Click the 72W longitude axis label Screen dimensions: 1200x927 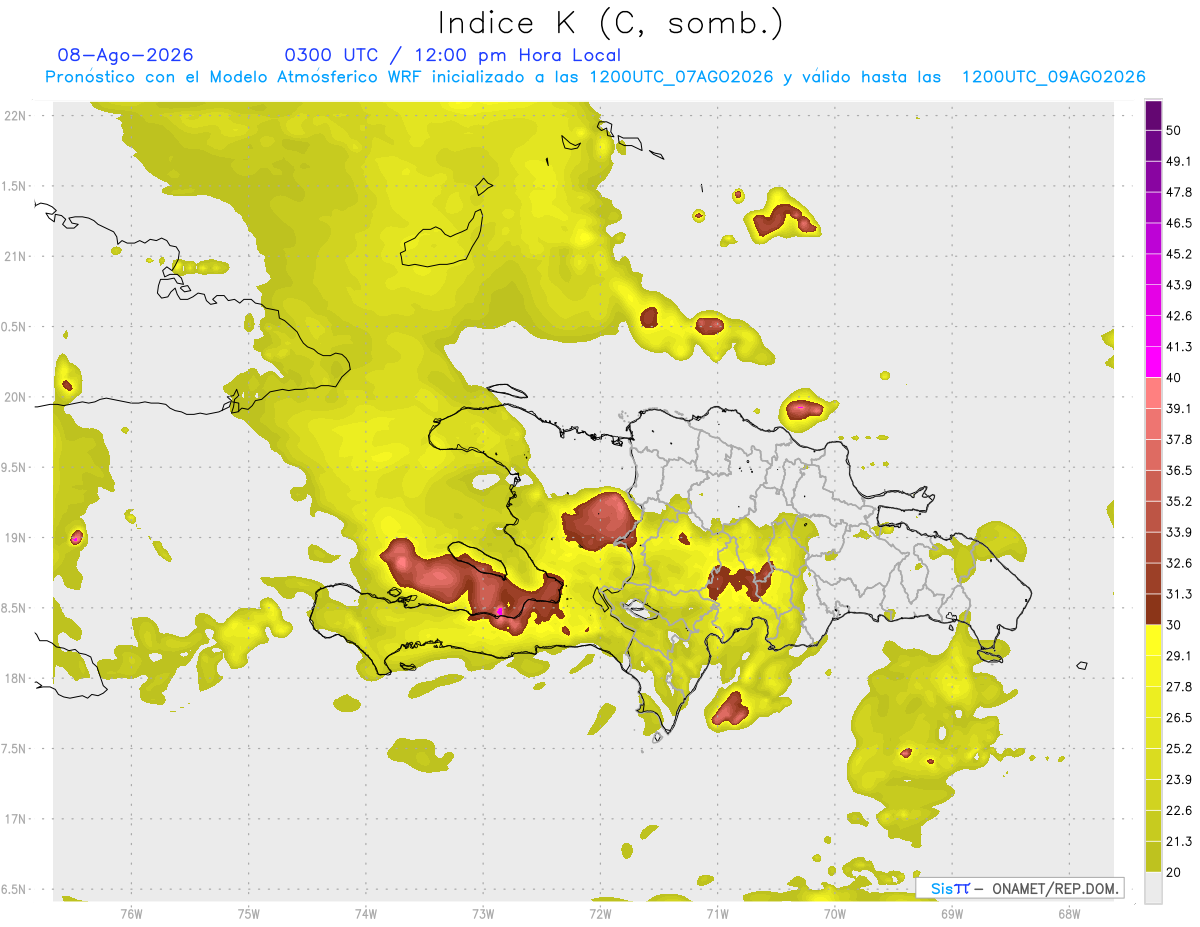coord(600,913)
